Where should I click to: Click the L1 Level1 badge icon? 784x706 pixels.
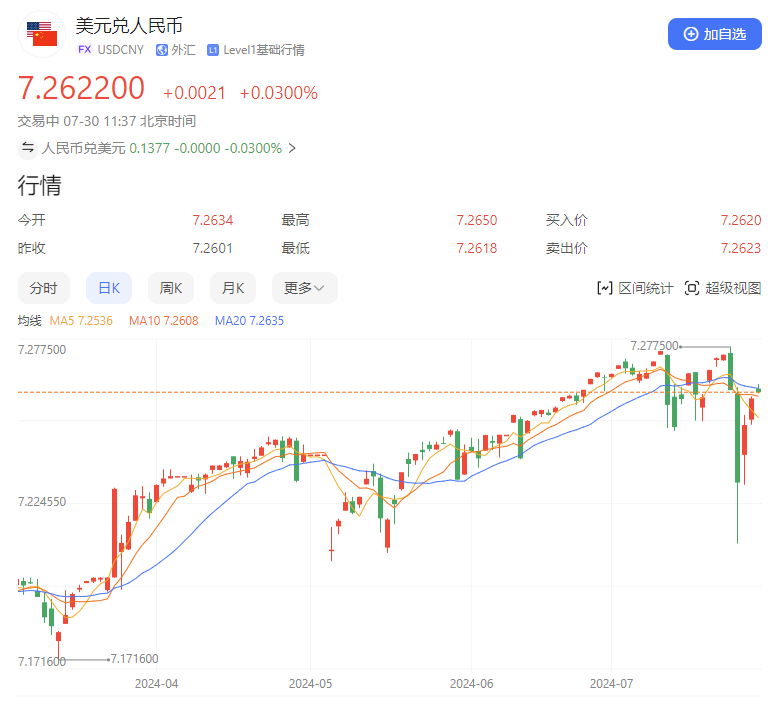pyautogui.click(x=213, y=50)
